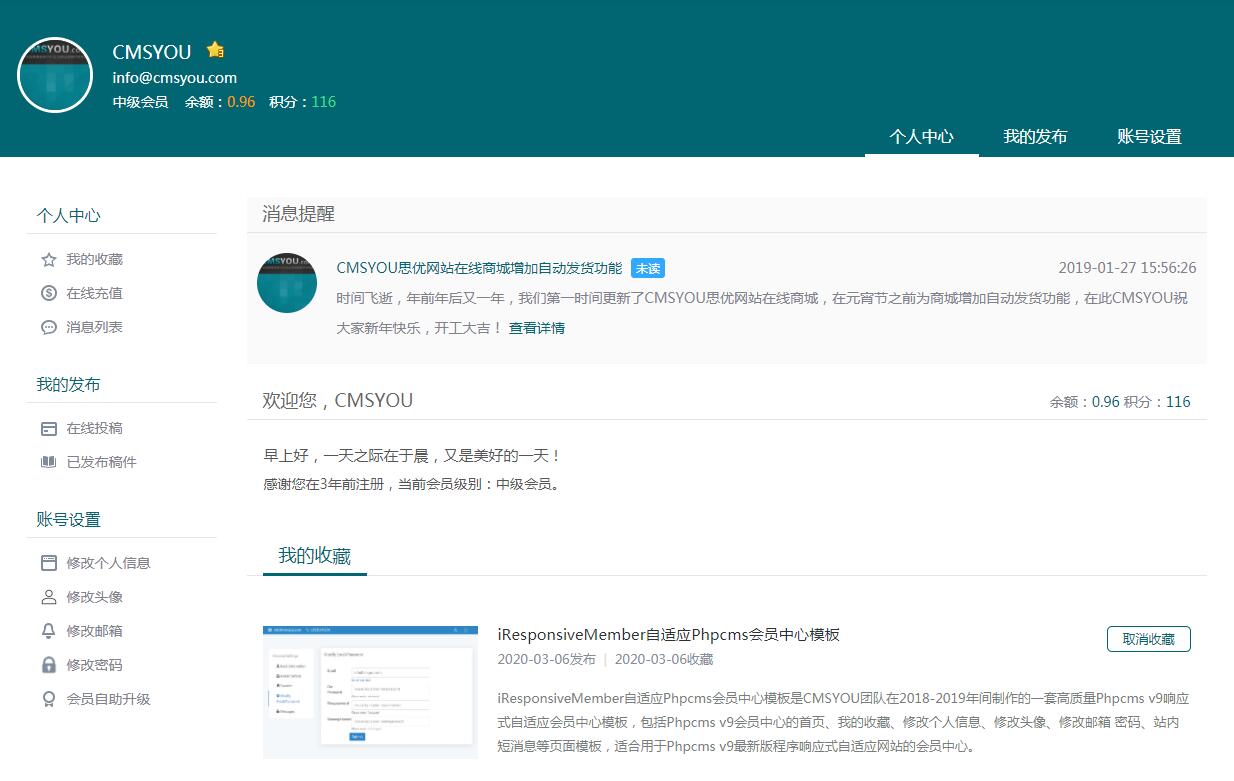Screen dimensions: 1234x781
Task: Click the medal icon beside 会员自助升级
Action: click(49, 700)
